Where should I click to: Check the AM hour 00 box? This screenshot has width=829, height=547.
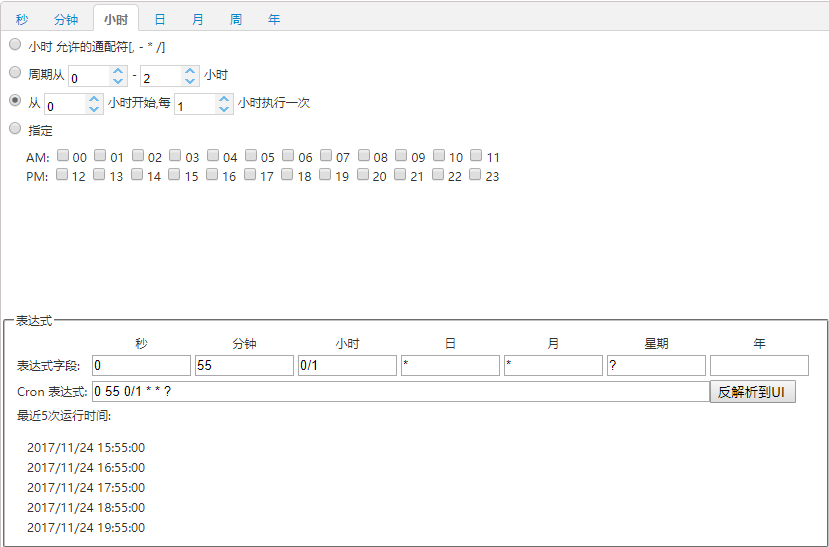[x=63, y=155]
